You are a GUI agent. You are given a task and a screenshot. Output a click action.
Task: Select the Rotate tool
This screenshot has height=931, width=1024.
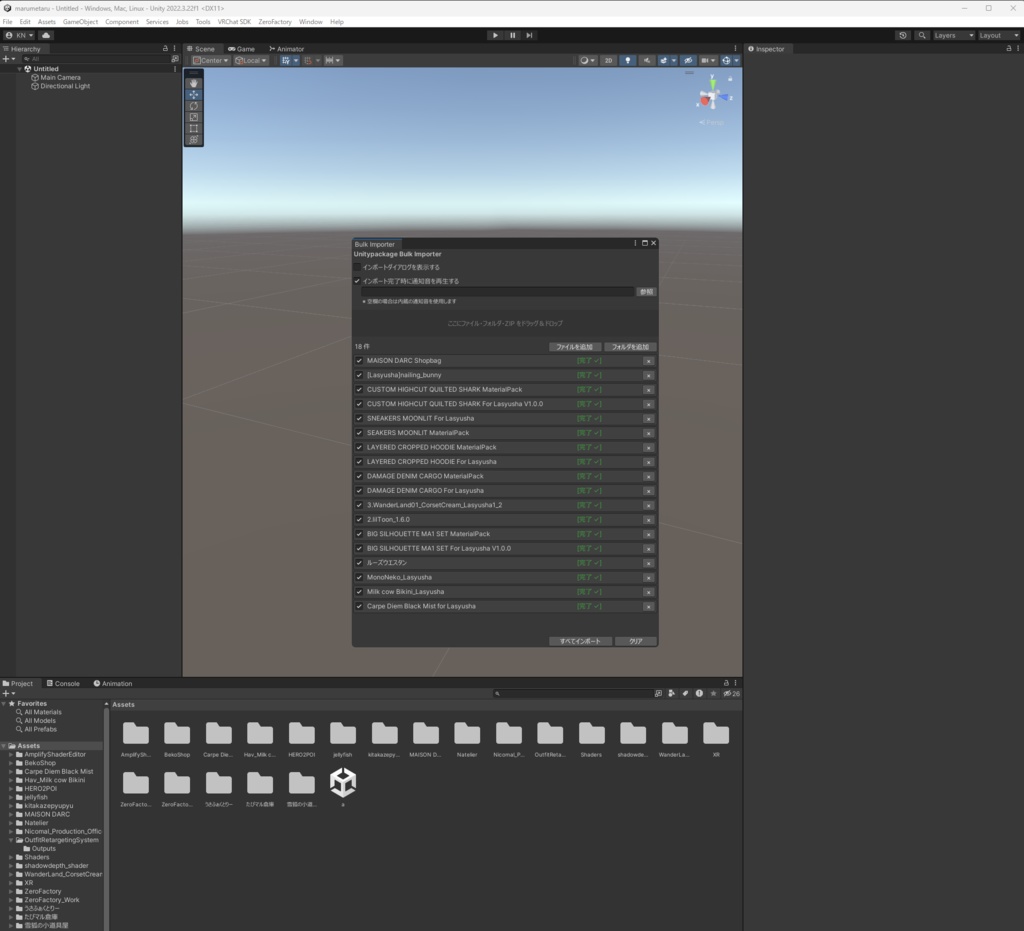193,106
